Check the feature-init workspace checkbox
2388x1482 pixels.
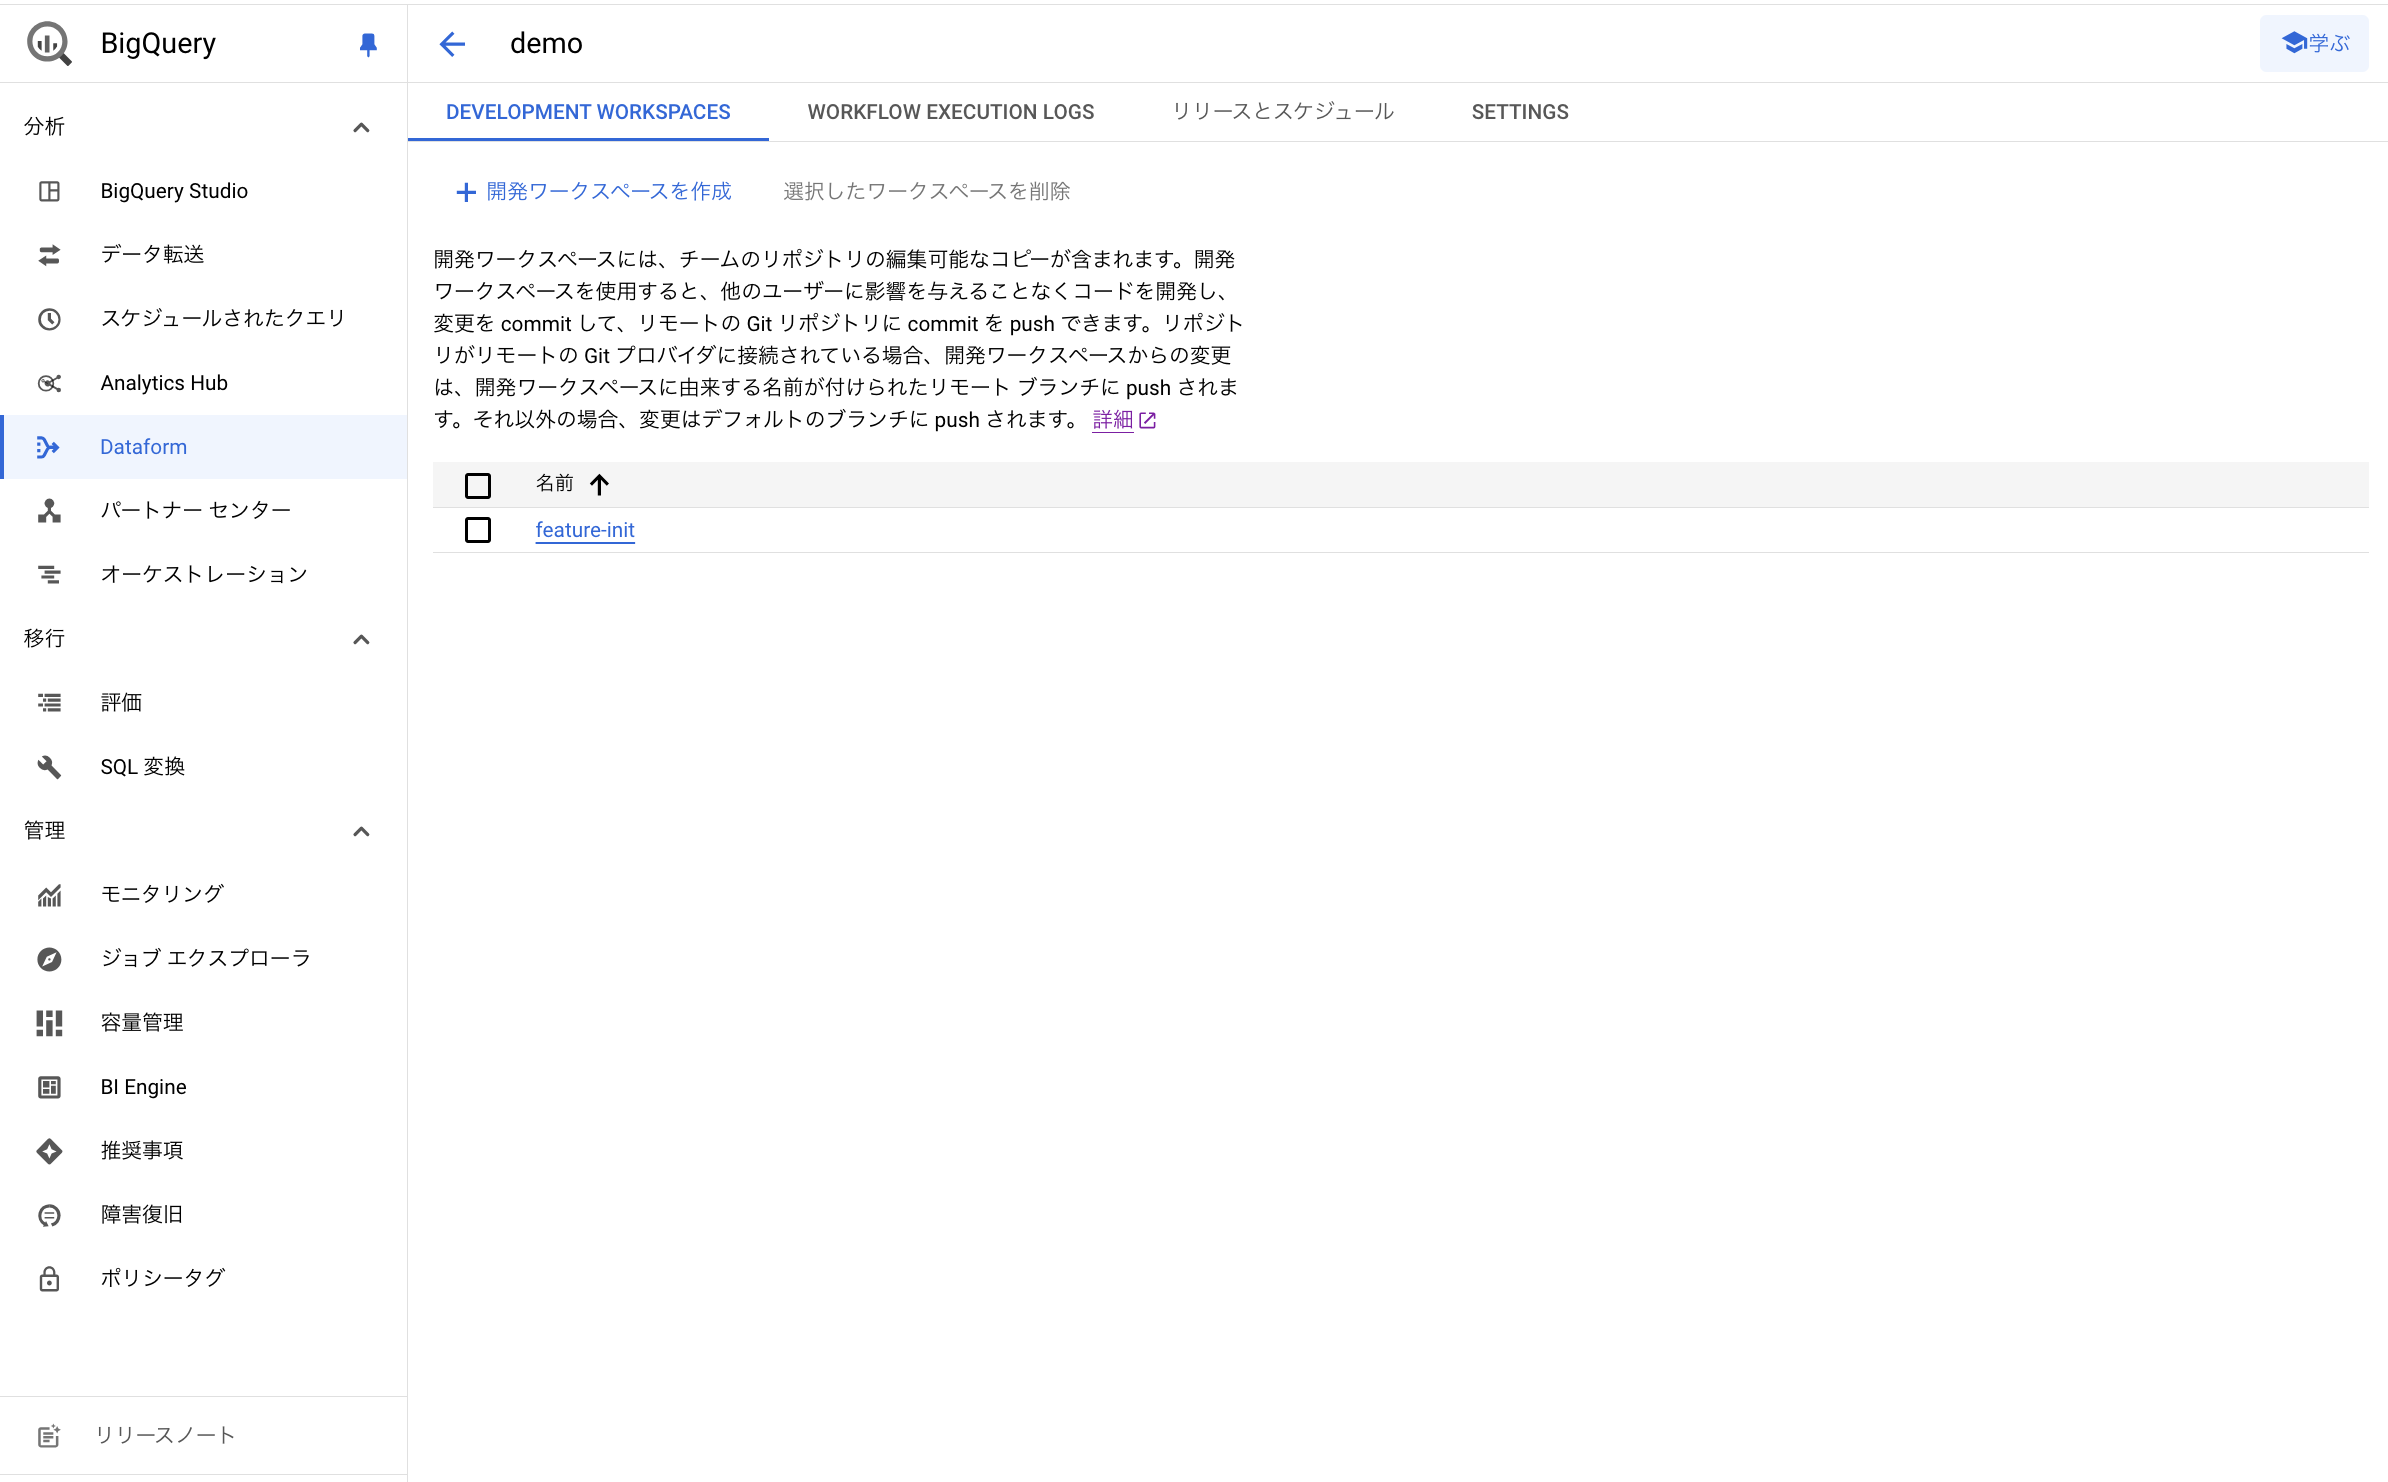point(478,530)
